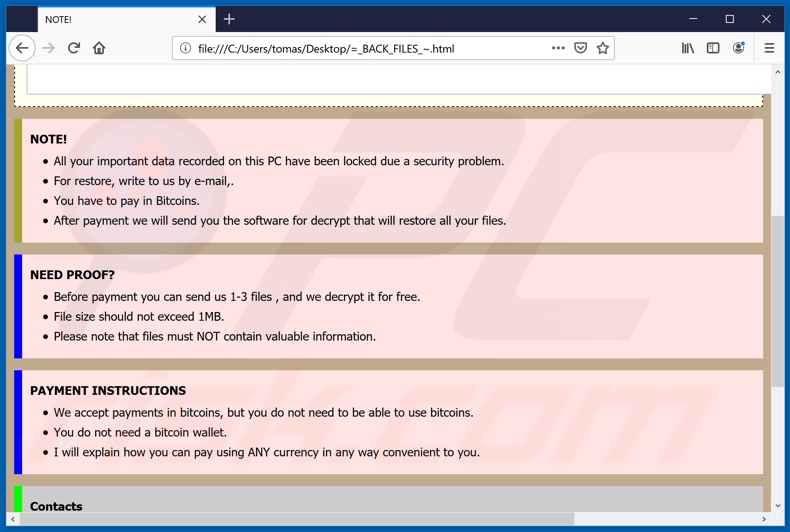Open the Firefox account menu
790x532 pixels.
739,48
